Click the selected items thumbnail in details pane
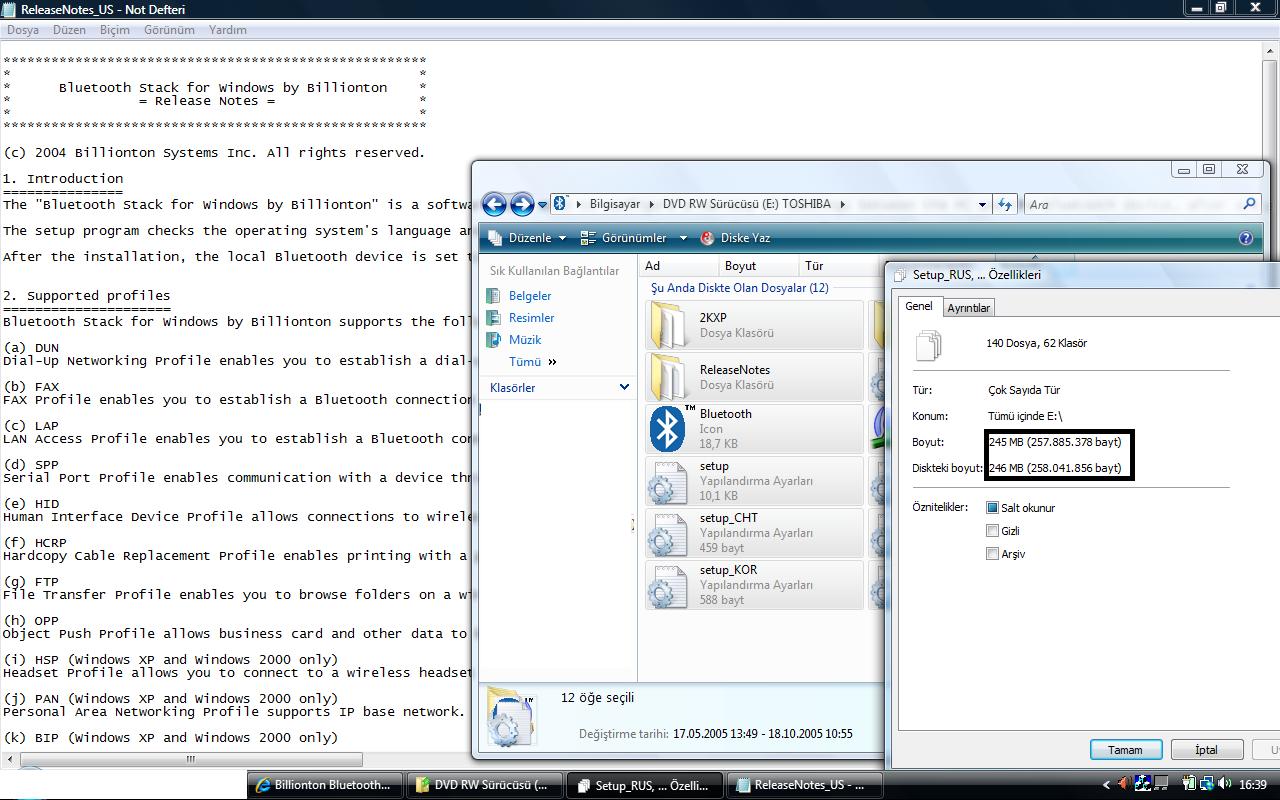Viewport: 1280px width, 800px height. coord(511,718)
